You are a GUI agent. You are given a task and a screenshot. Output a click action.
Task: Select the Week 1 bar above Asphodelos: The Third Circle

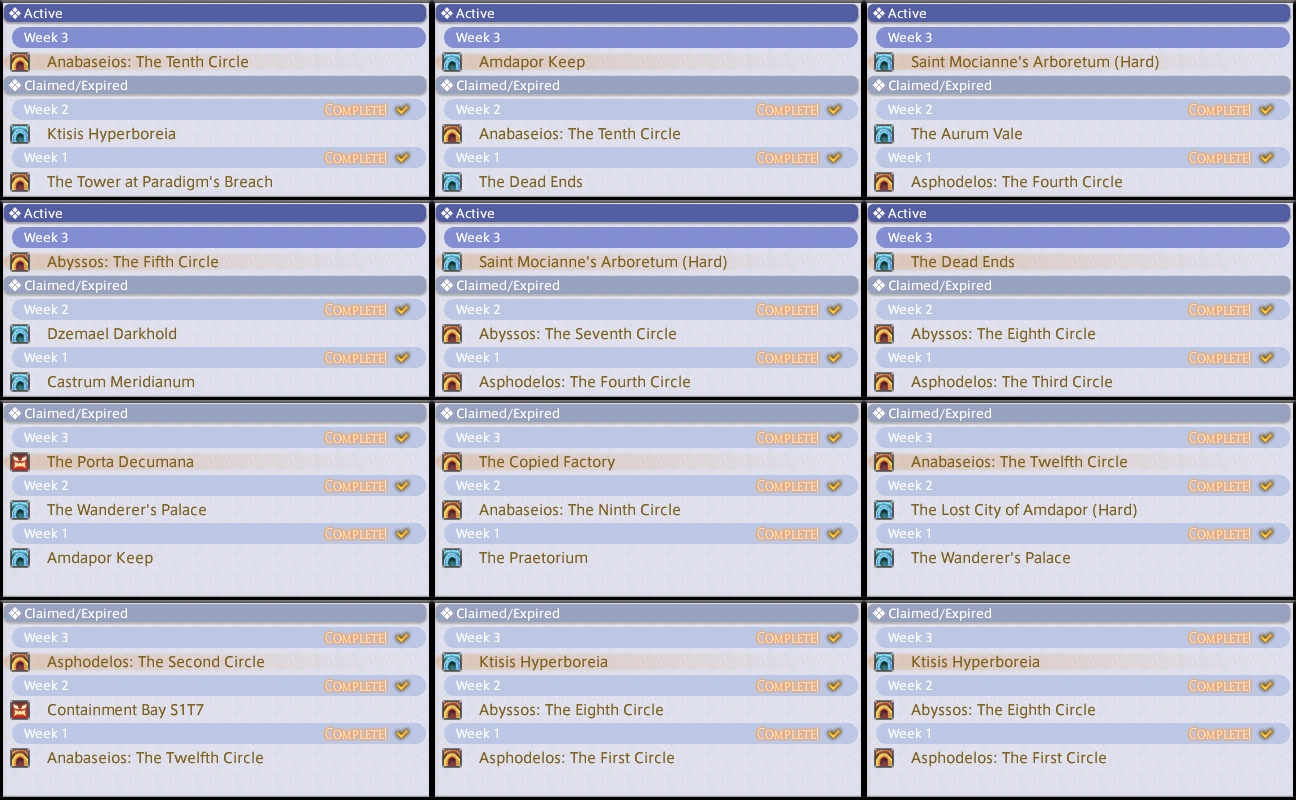(x=1083, y=358)
